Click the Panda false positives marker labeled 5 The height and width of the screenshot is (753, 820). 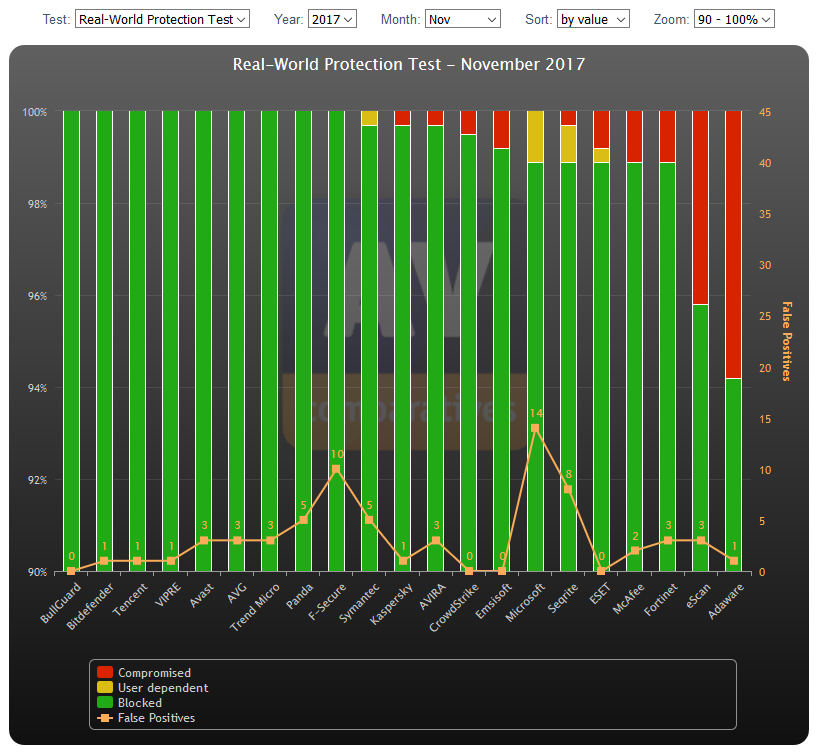(303, 520)
